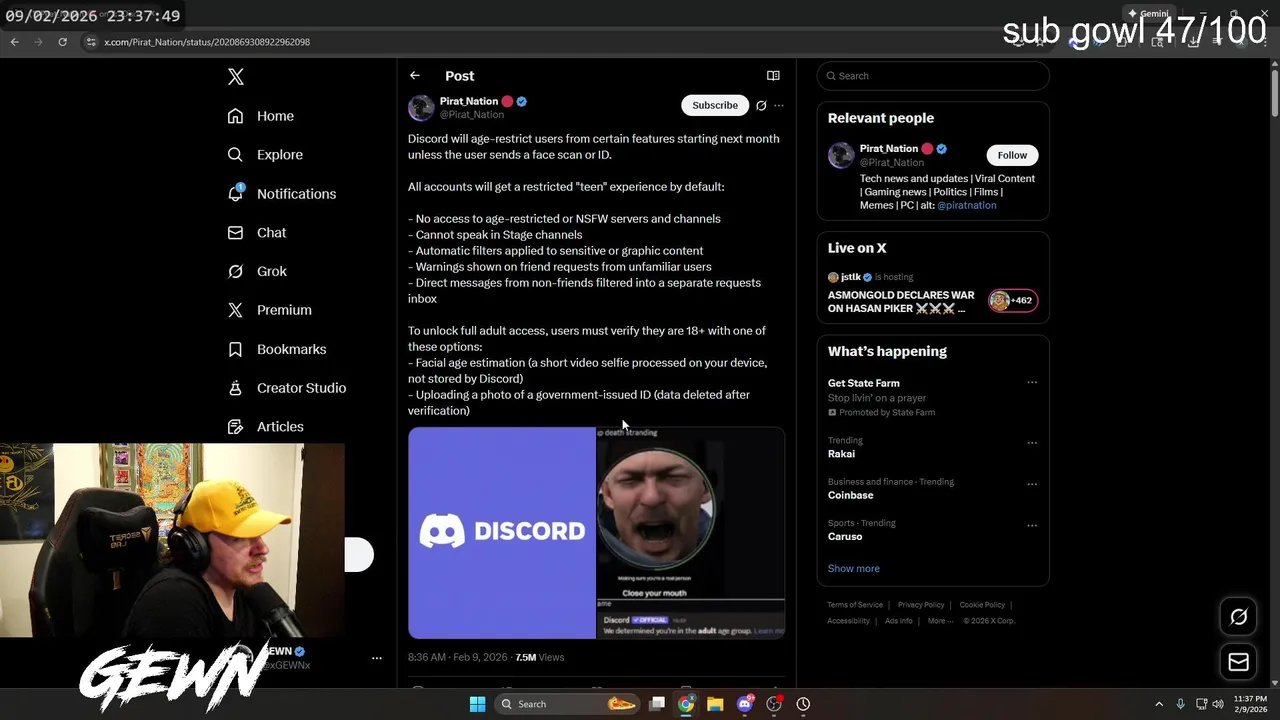Click the taskbar Search box
The width and height of the screenshot is (1280, 720).
tap(568, 704)
